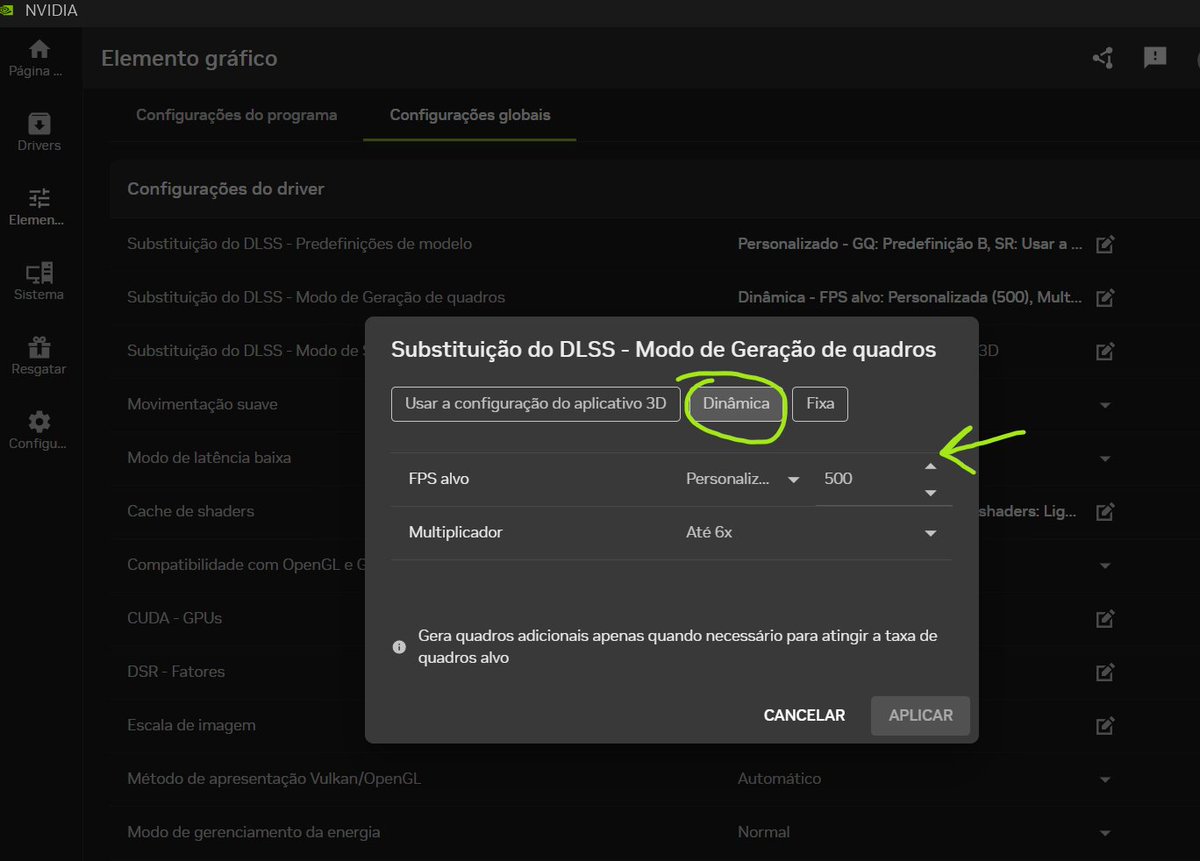Decrease the FPS alvo value
Screen dimensions: 1200x861
(x=931, y=493)
